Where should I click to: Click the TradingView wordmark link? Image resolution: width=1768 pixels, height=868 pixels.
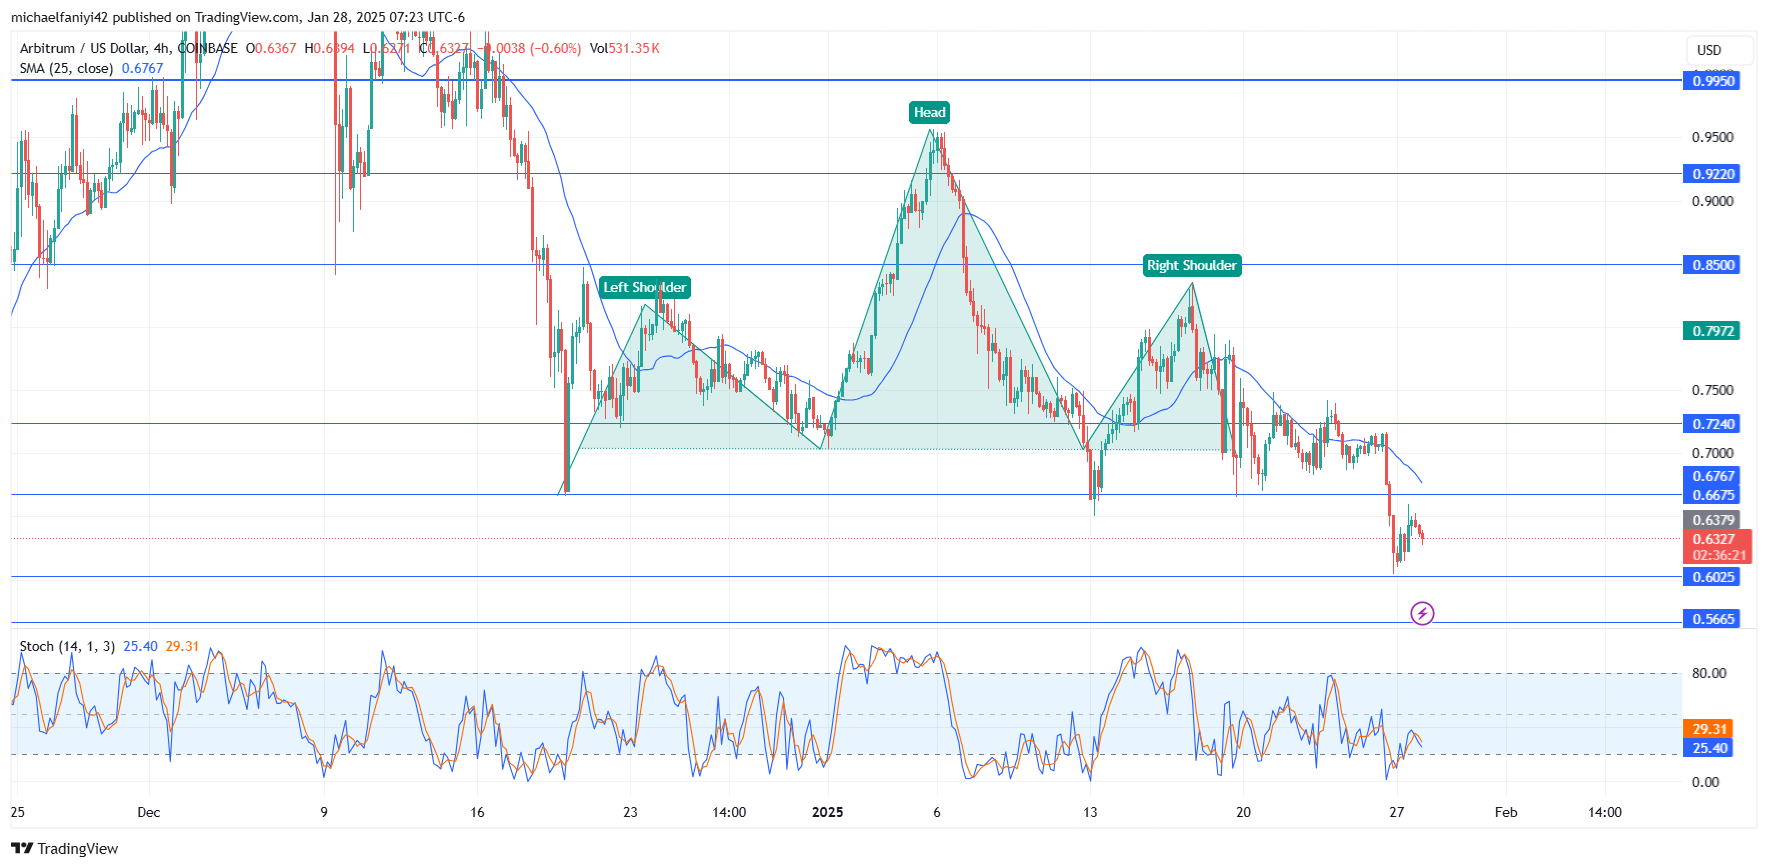(x=78, y=849)
